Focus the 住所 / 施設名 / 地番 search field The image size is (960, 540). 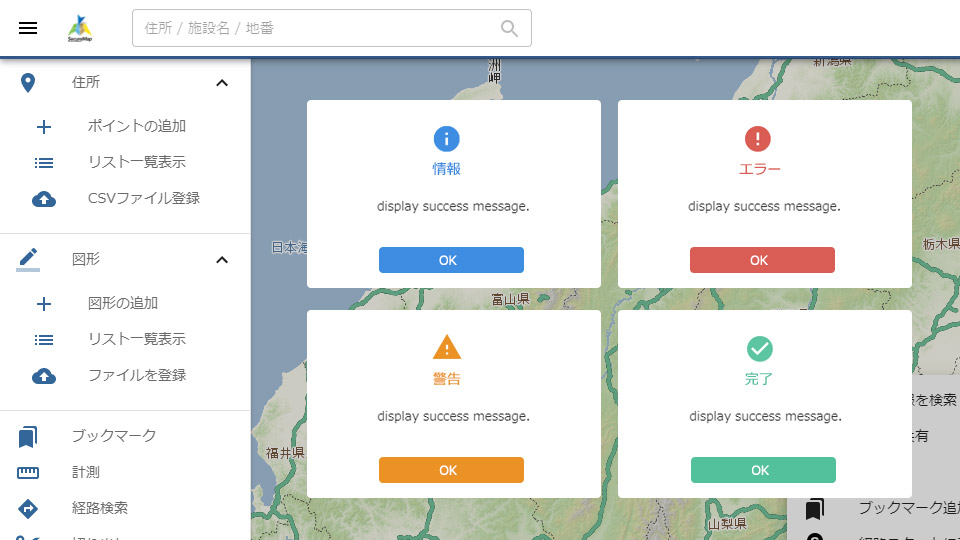pyautogui.click(x=318, y=29)
